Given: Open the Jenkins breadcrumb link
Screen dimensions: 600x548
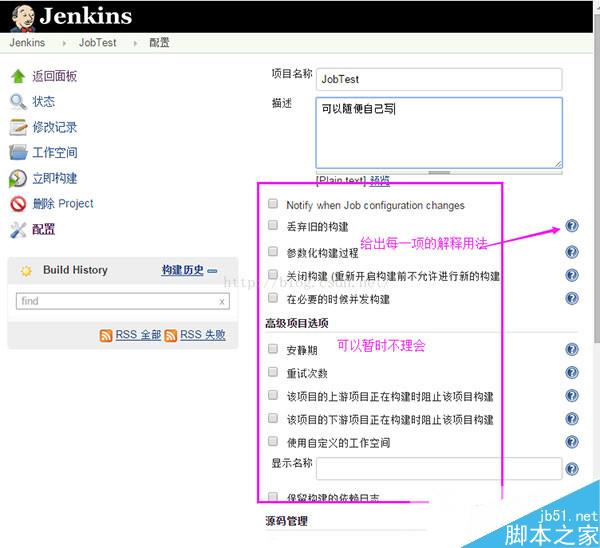Looking at the screenshot, I should [27, 42].
